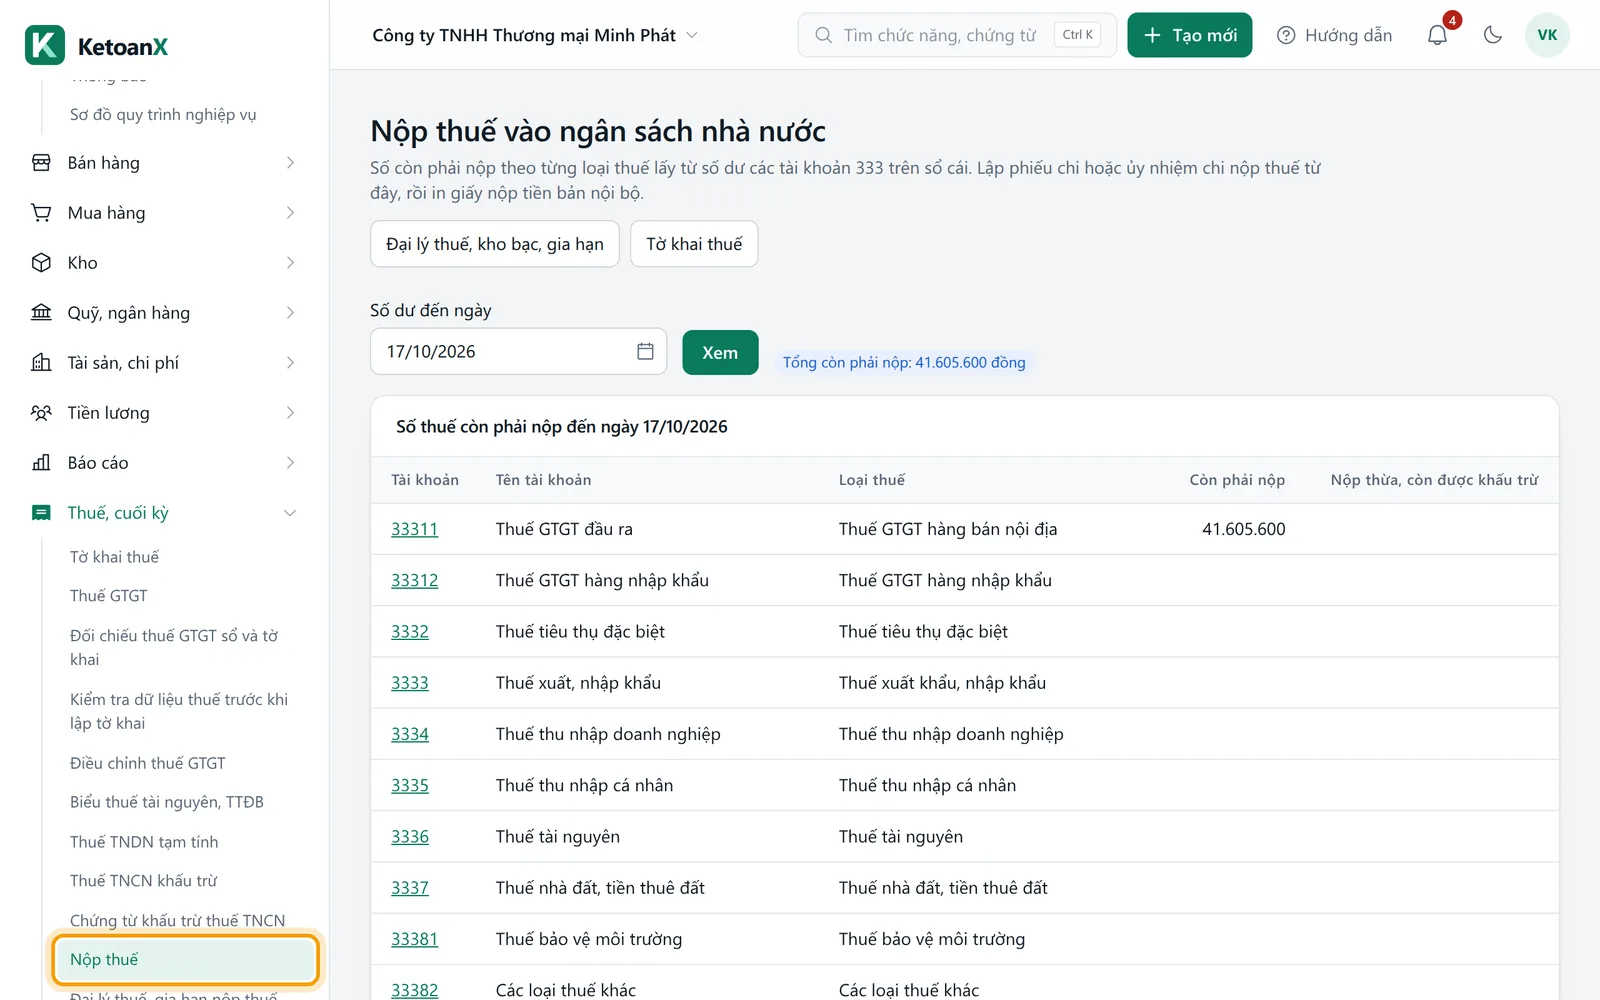Click the Số dư đến ngày date field
This screenshot has height=1000, width=1600.
[x=518, y=352]
